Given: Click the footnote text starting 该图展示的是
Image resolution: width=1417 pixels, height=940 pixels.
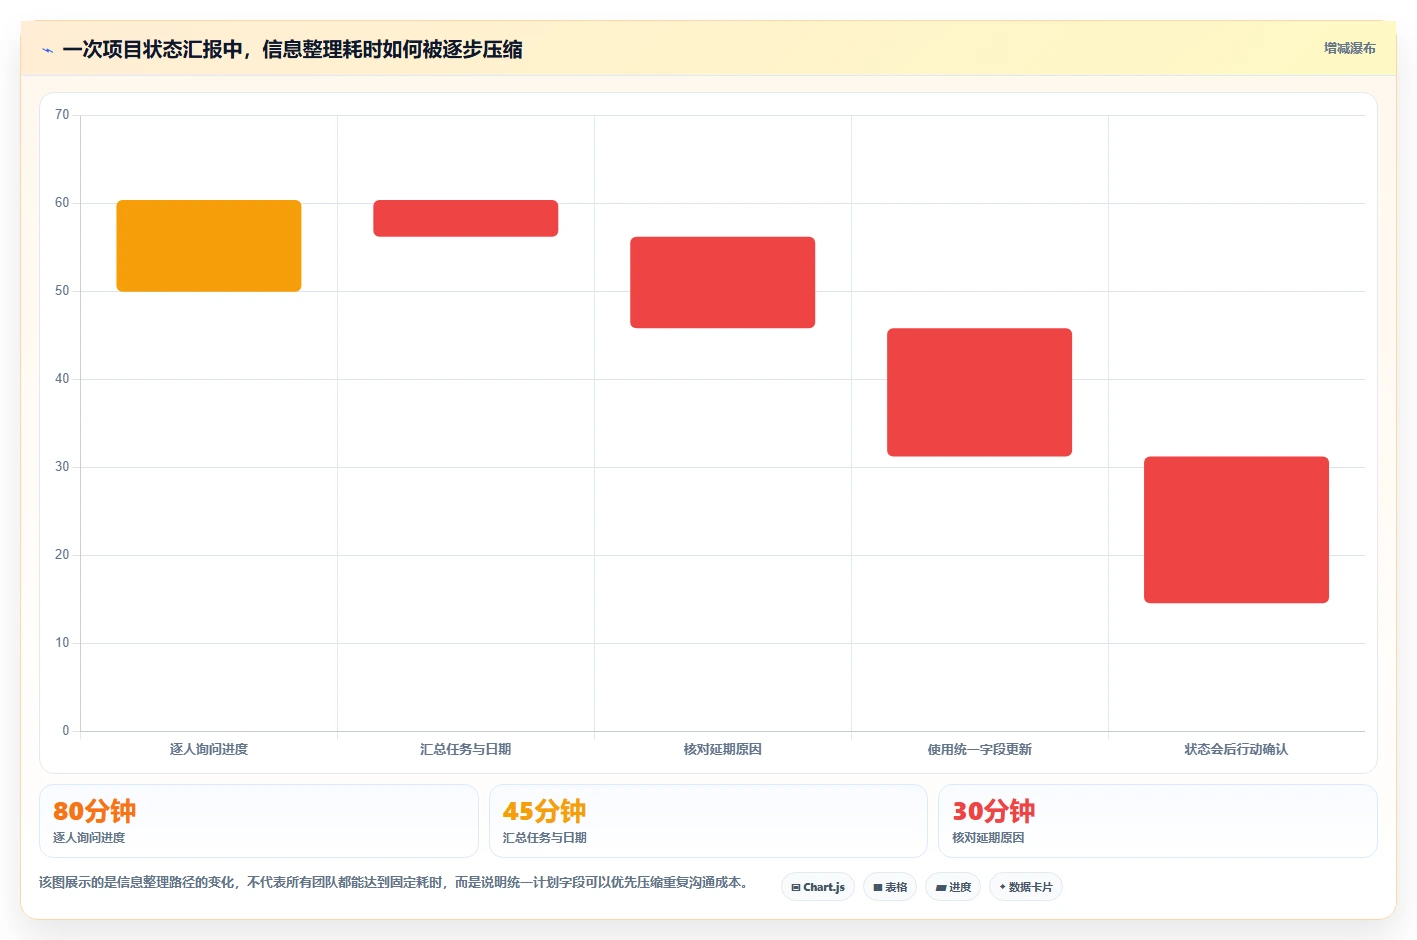Looking at the screenshot, I should click(394, 882).
